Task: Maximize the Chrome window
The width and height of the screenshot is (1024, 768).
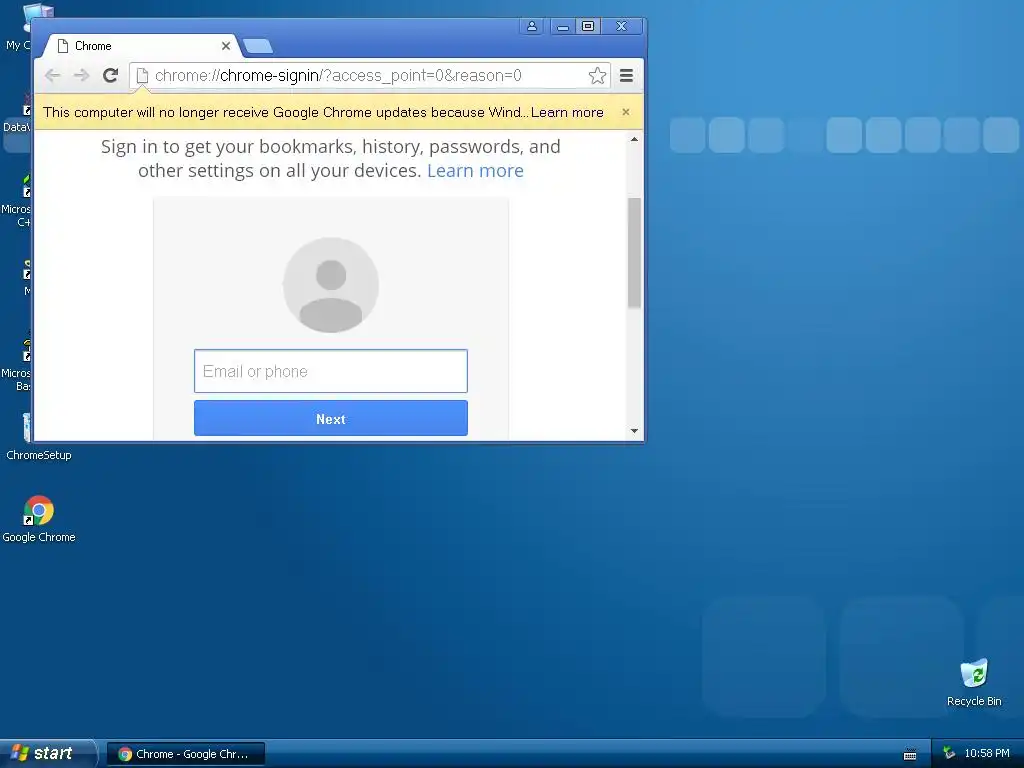Action: [x=588, y=26]
